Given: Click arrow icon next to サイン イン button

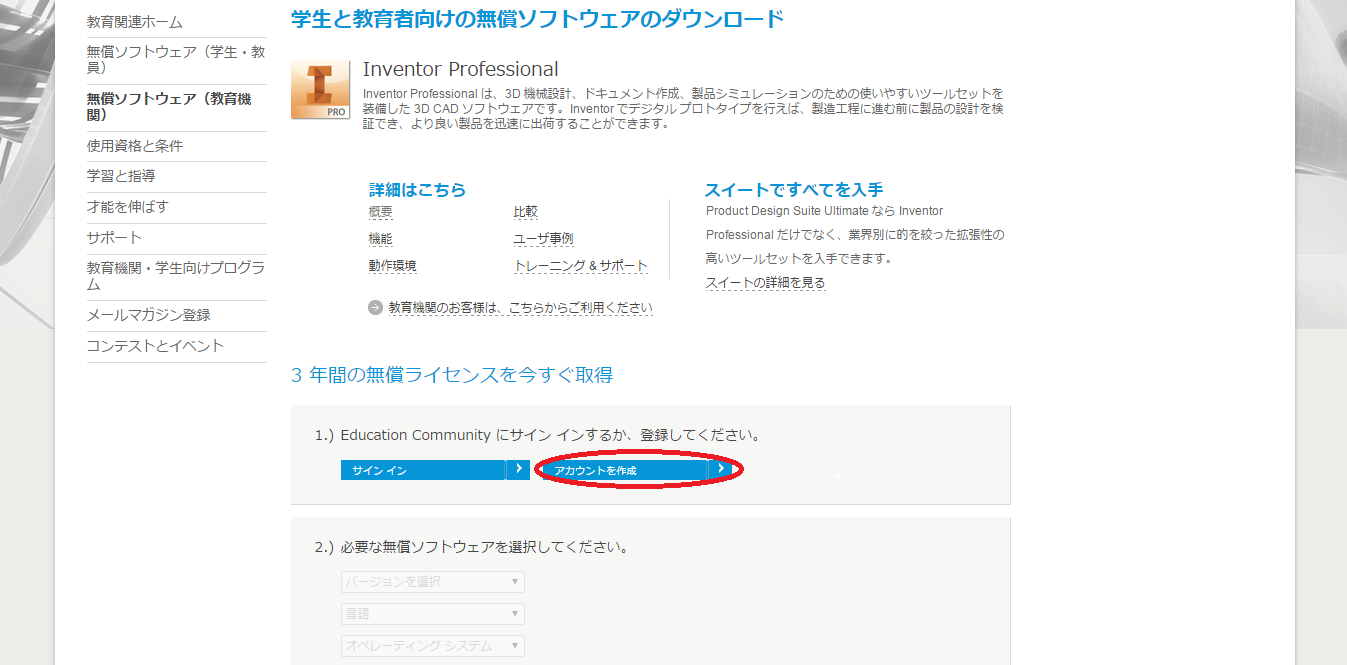Looking at the screenshot, I should 518,469.
